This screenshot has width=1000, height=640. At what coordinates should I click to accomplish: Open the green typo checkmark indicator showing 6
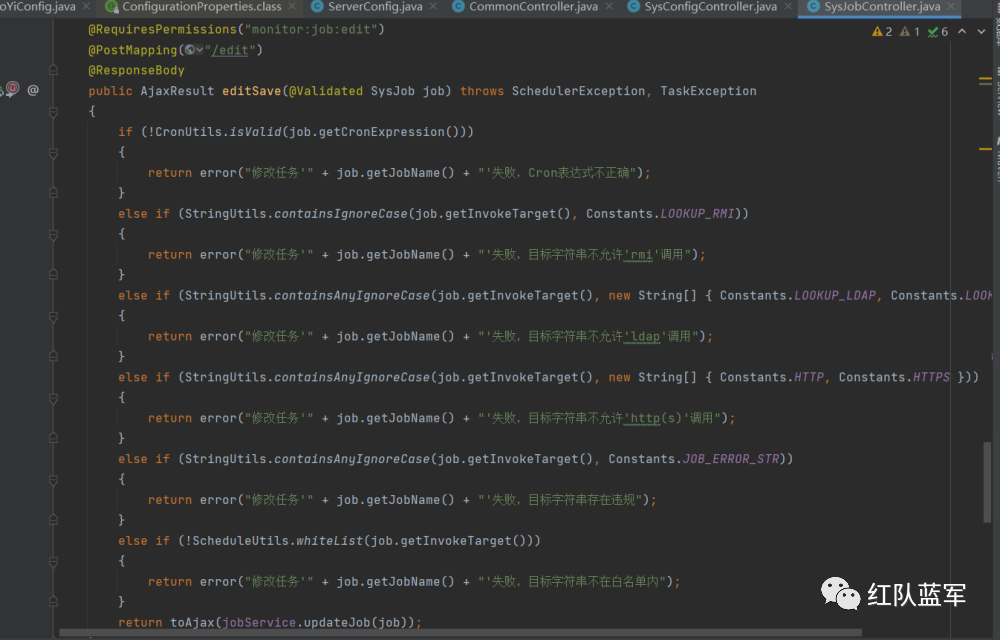pyautogui.click(x=938, y=31)
